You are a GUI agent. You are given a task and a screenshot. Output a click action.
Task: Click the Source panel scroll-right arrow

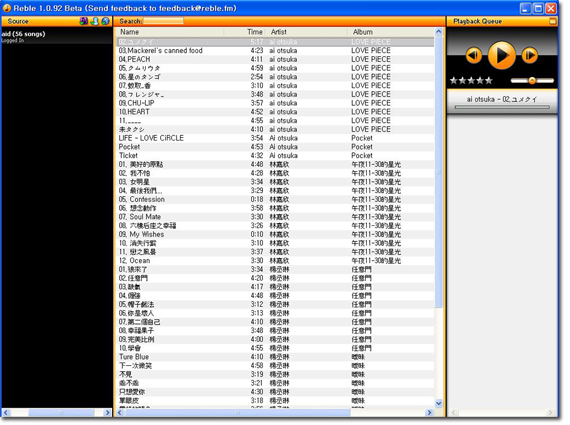pyautogui.click(x=107, y=413)
